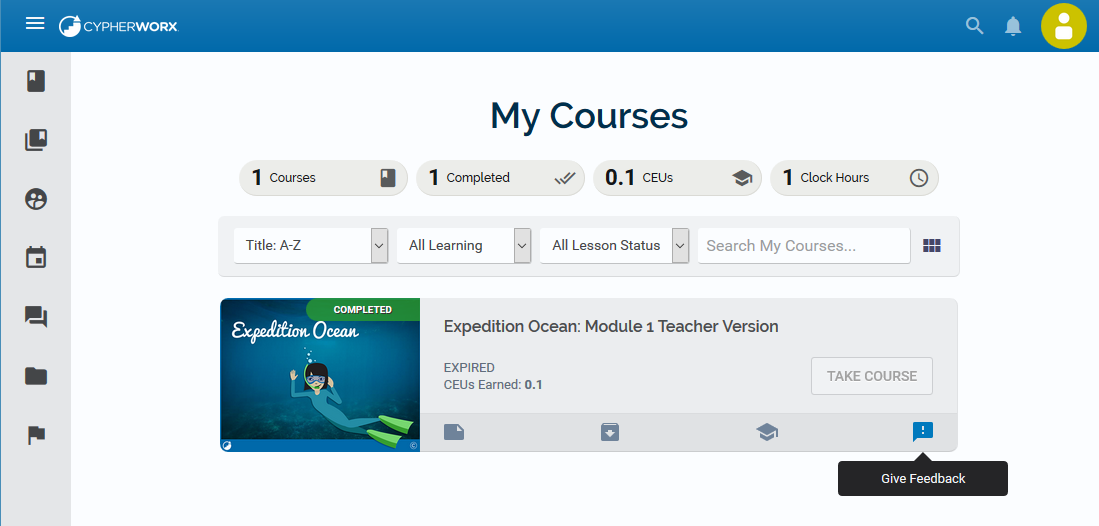The width and height of the screenshot is (1099, 526).
Task: Open the All Lesson Status dropdown
Action: click(x=615, y=245)
